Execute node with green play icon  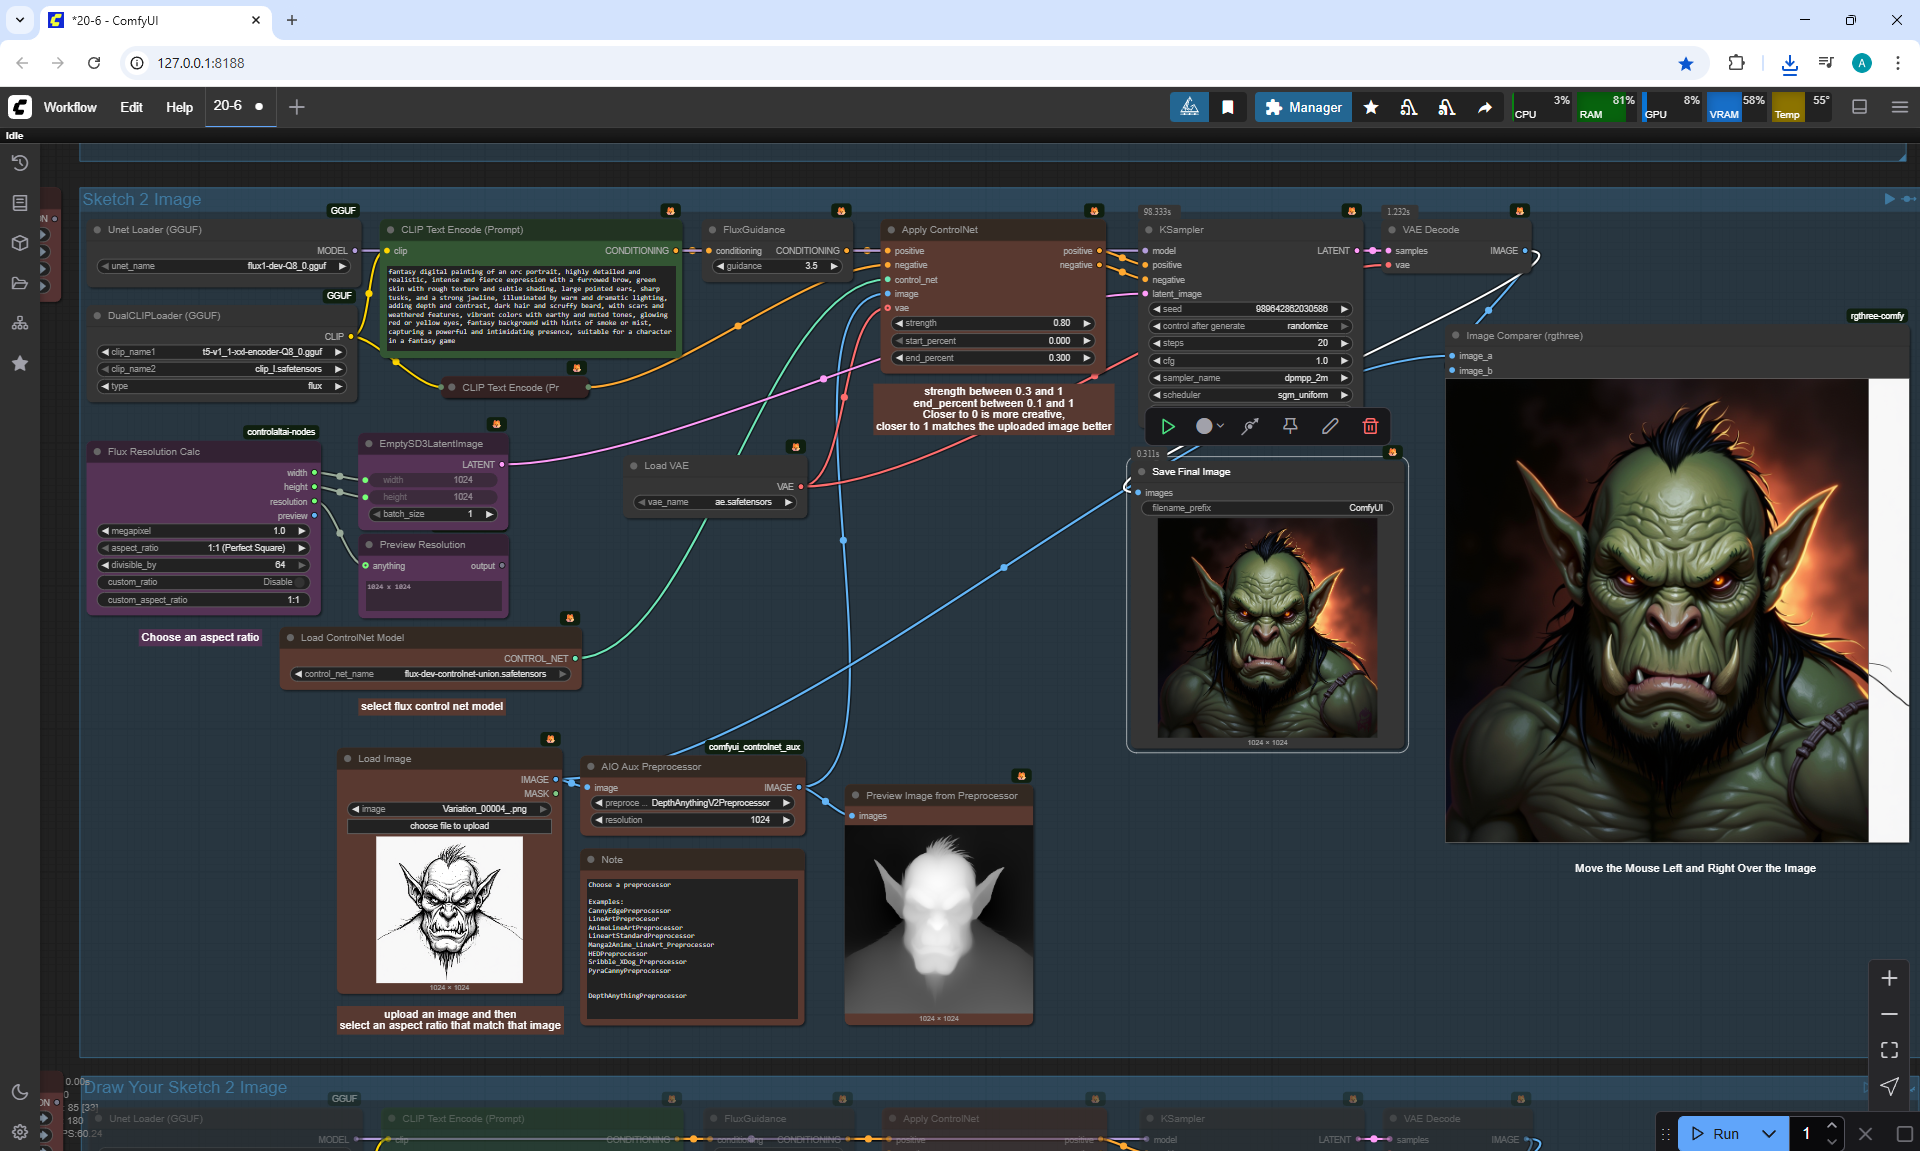click(1167, 426)
